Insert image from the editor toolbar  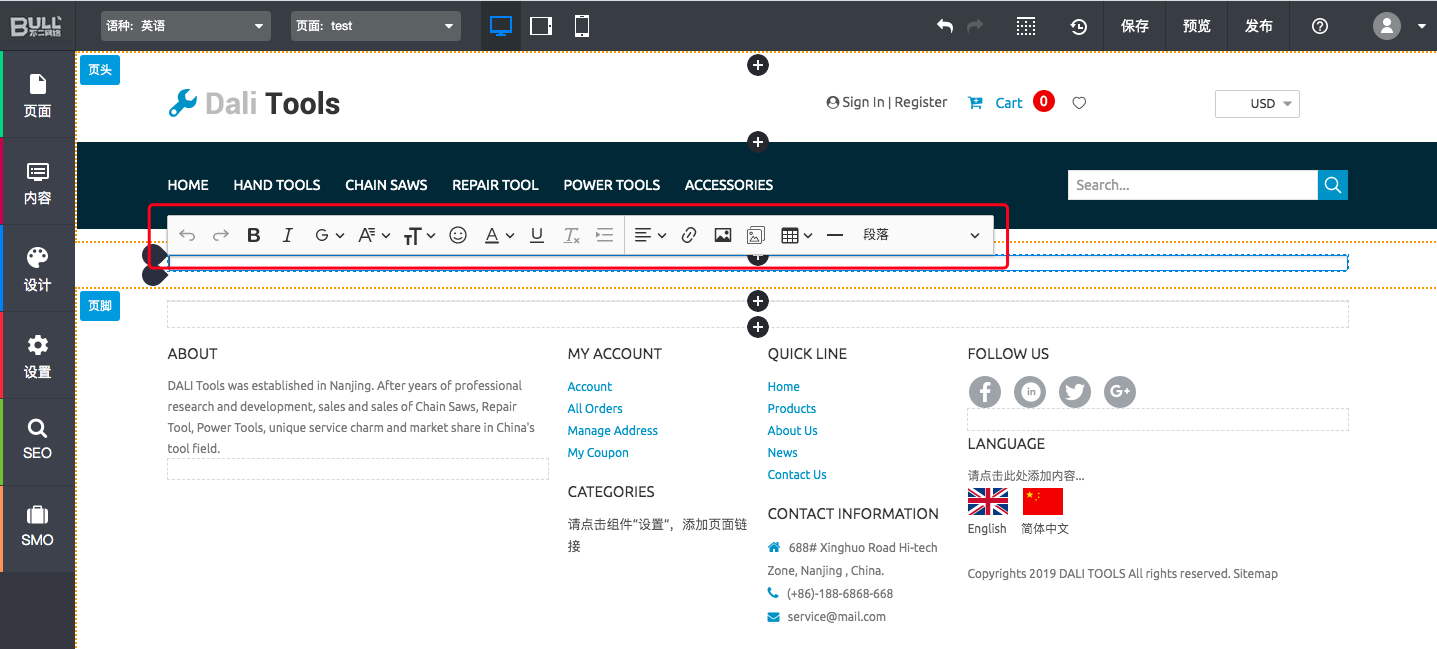tap(723, 235)
